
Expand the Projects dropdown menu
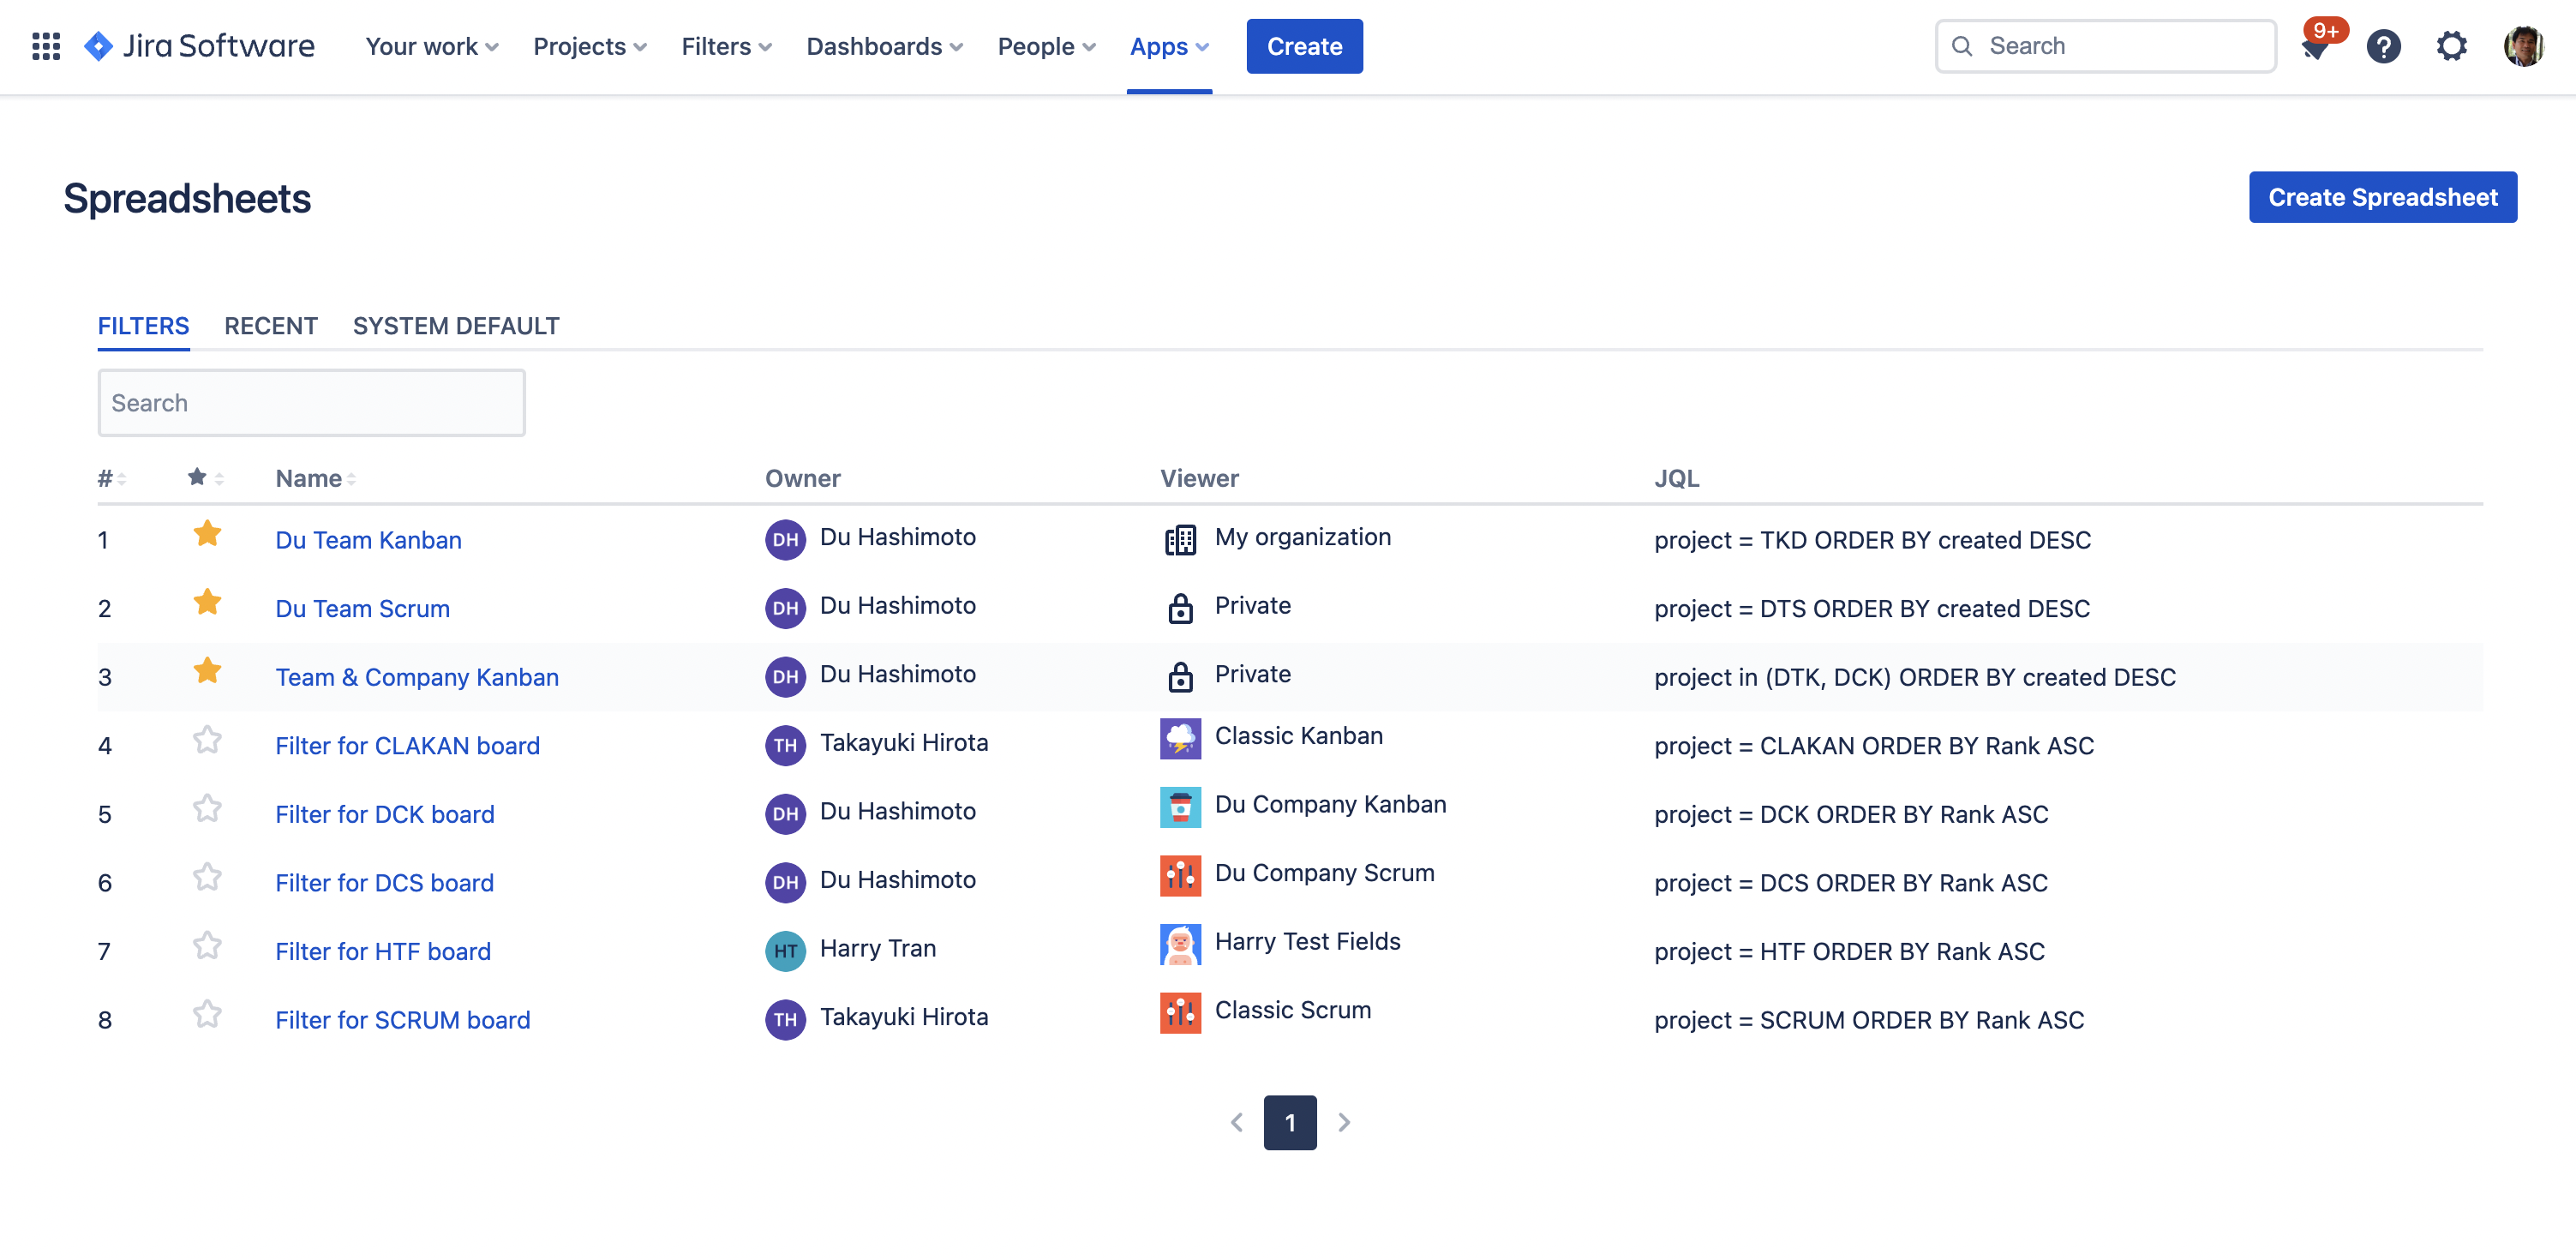(x=590, y=46)
